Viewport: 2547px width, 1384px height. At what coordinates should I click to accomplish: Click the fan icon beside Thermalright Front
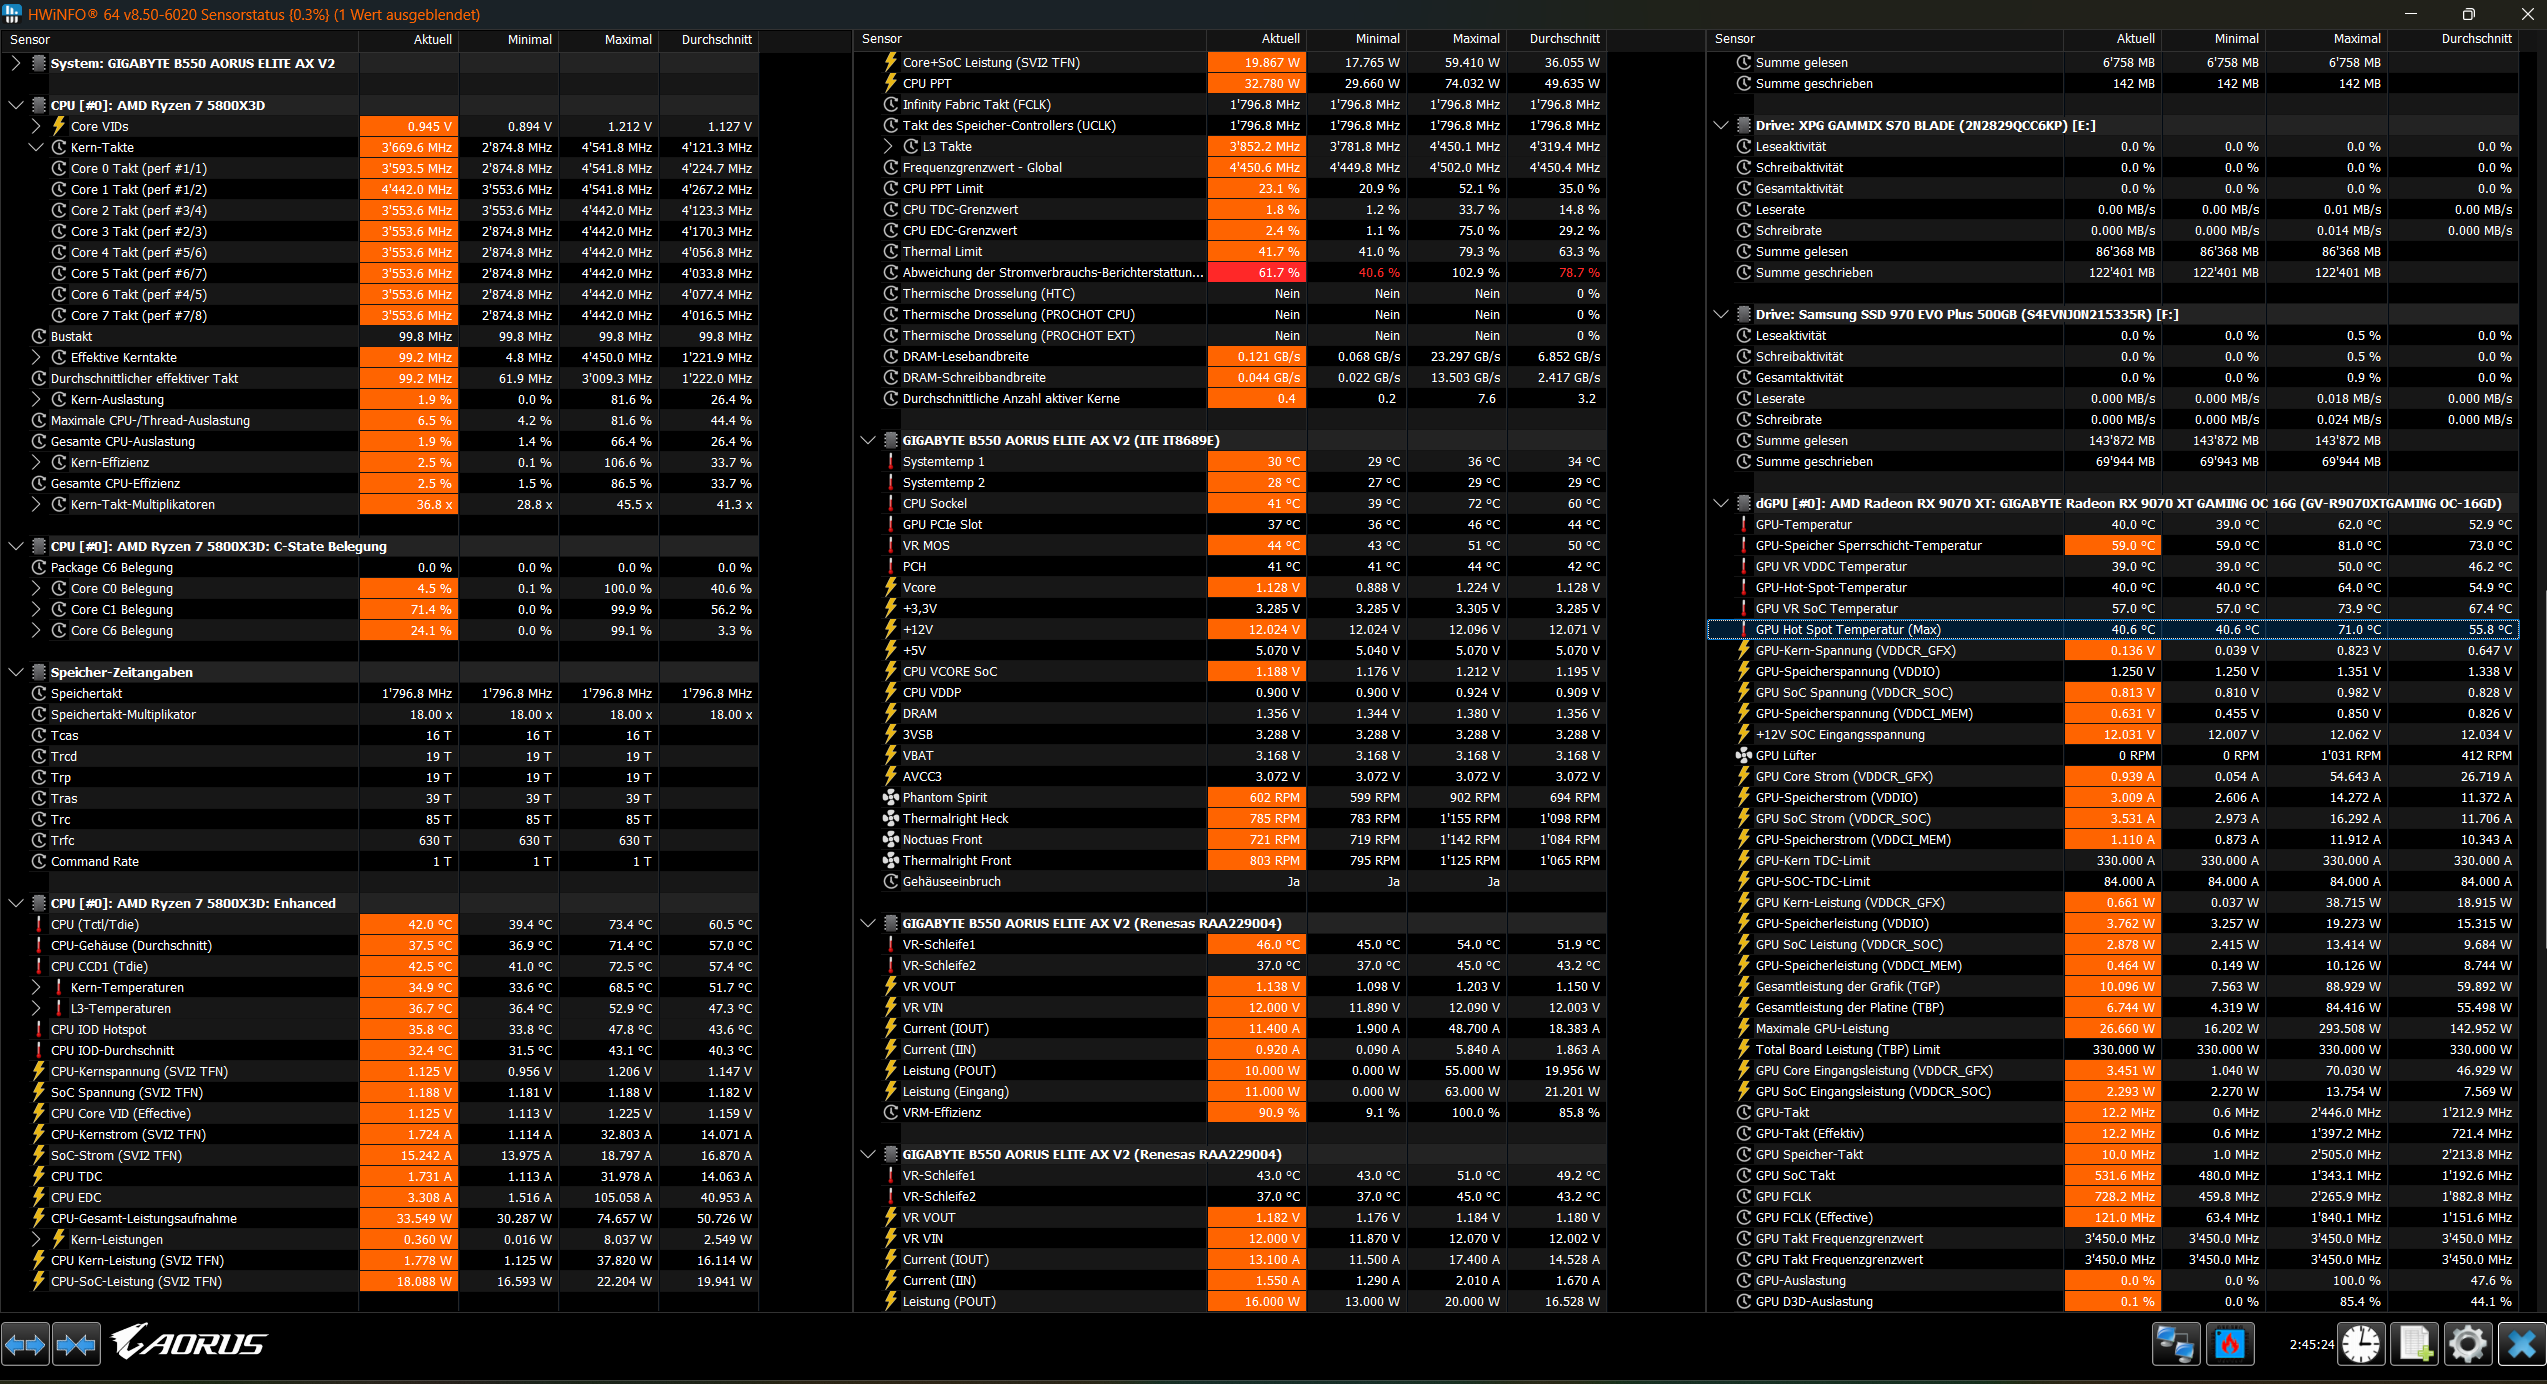click(890, 860)
